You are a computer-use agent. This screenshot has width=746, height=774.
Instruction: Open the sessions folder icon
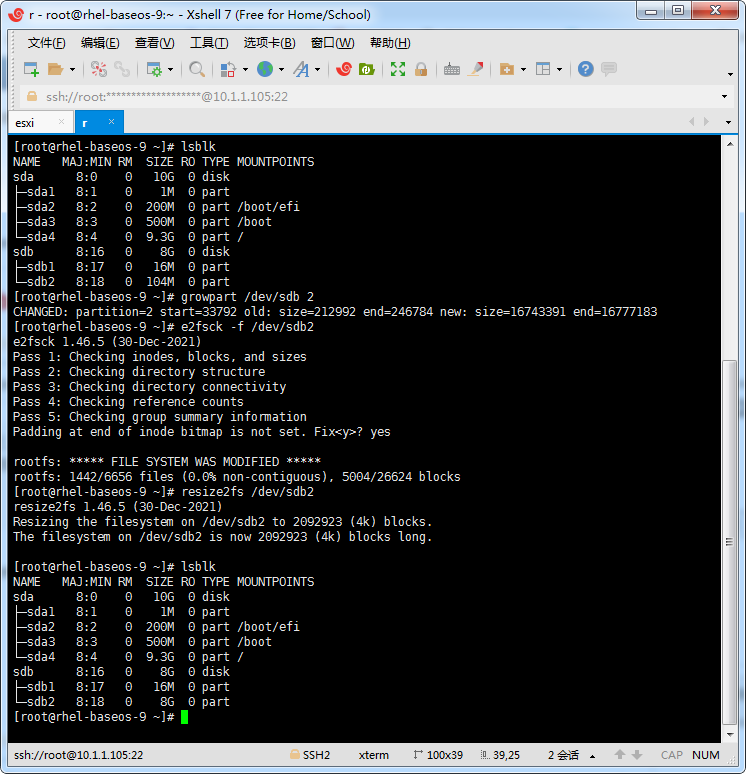point(55,70)
